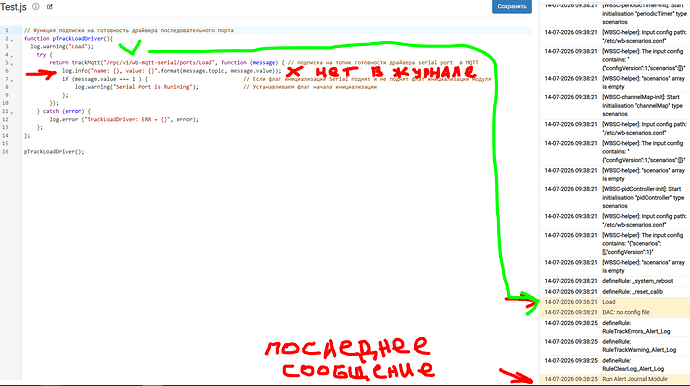Image resolution: width=690 pixels, height=386 pixels.
Task: Select the "Load" warning entry in the log
Action: 615,302
